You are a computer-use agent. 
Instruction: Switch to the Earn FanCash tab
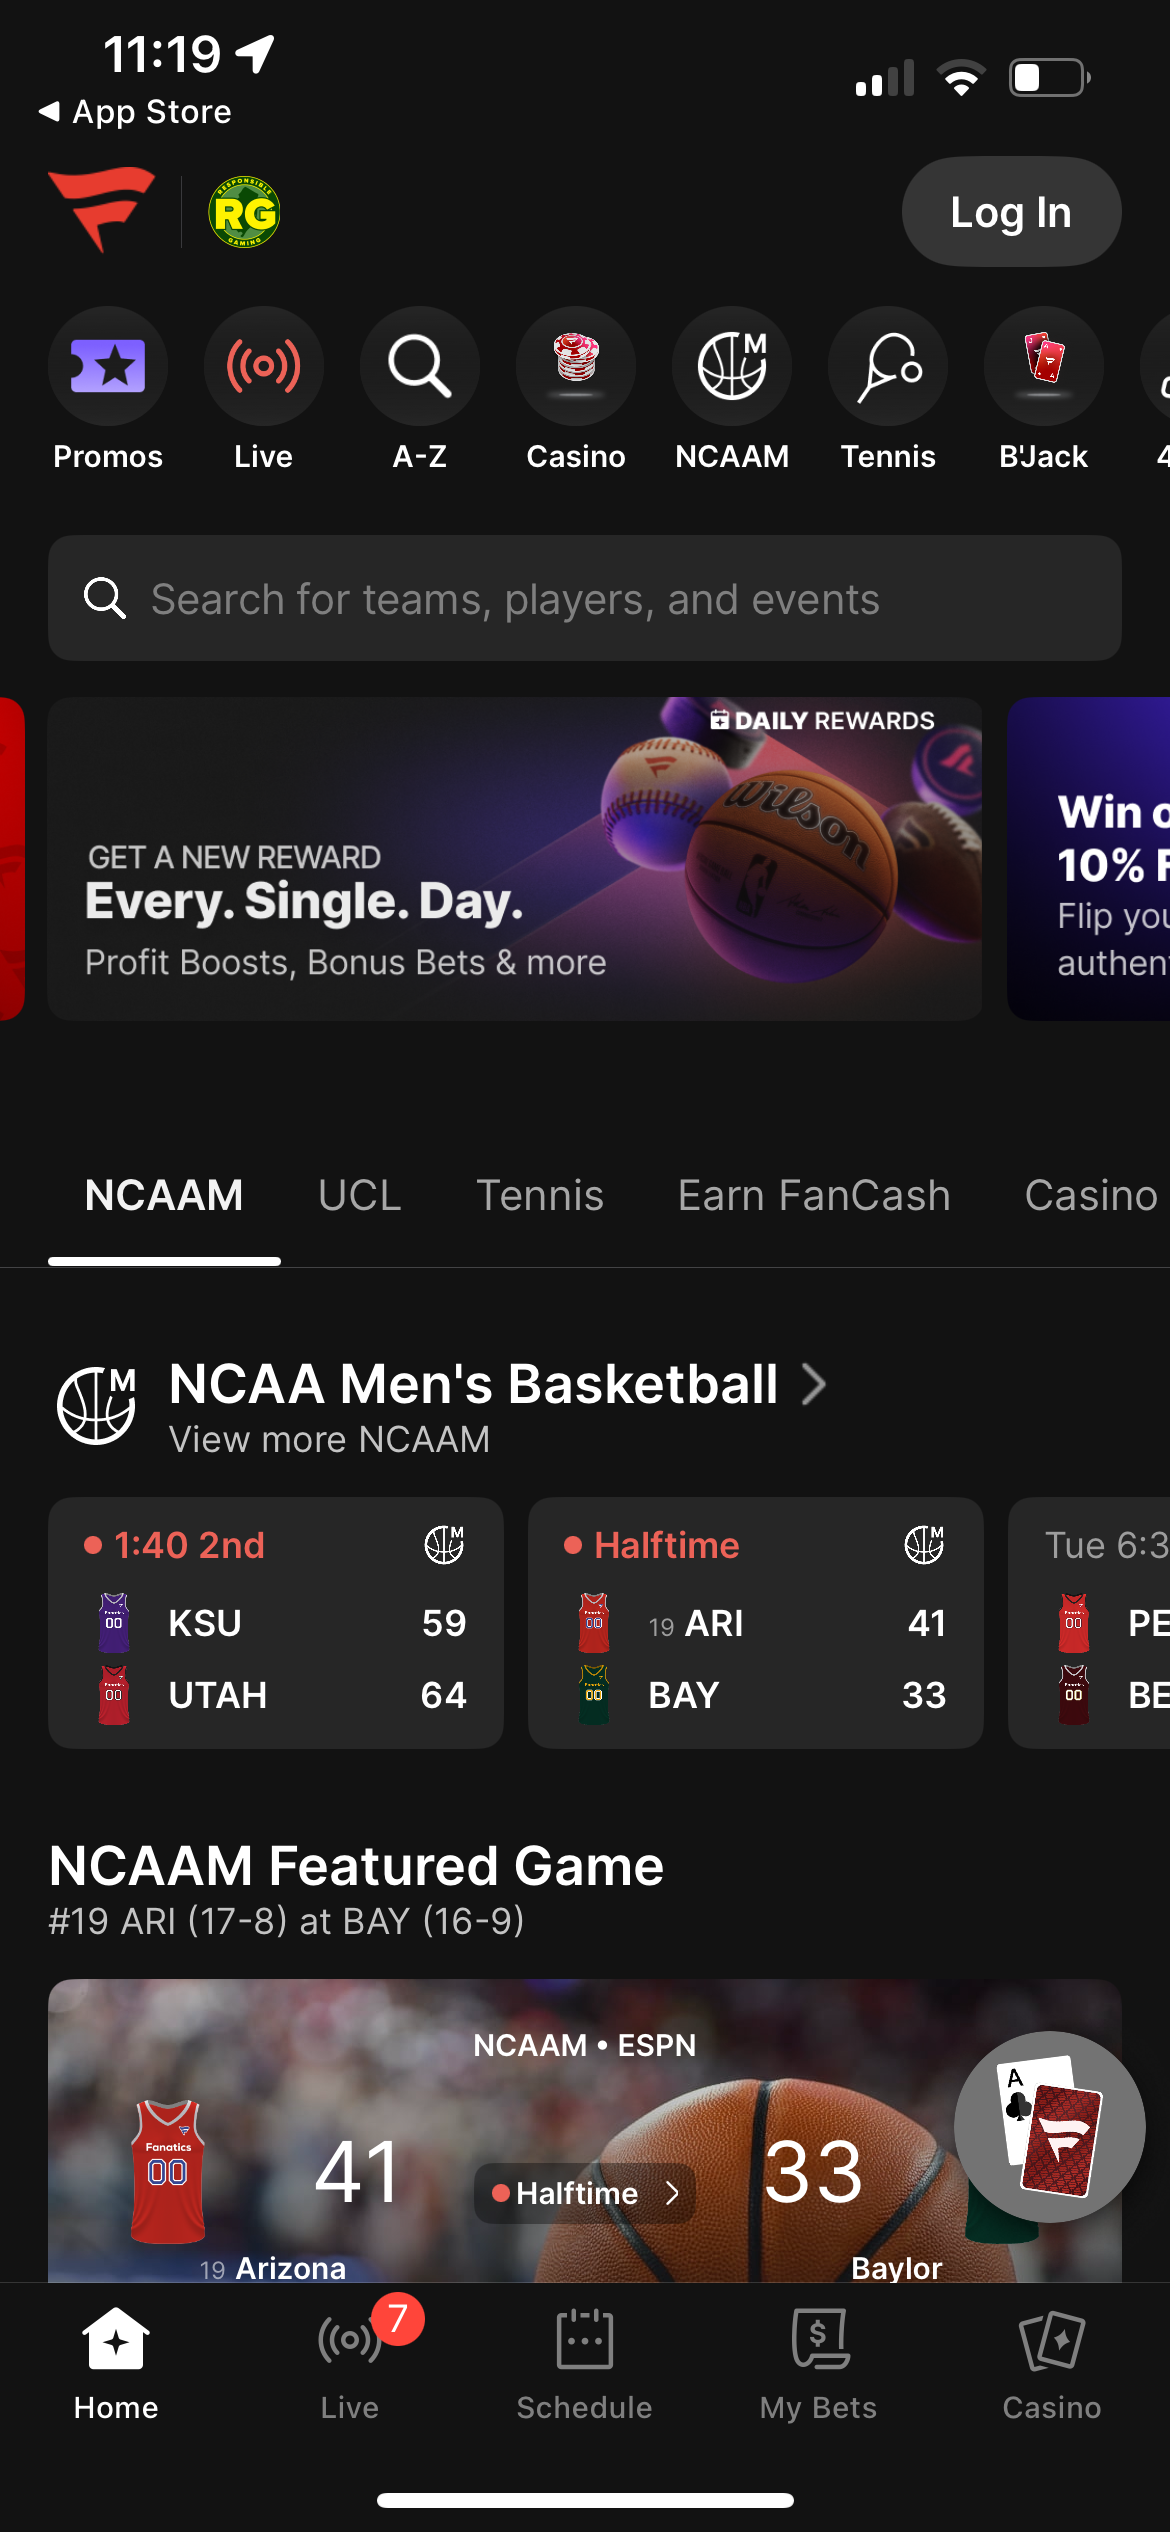(x=814, y=1195)
